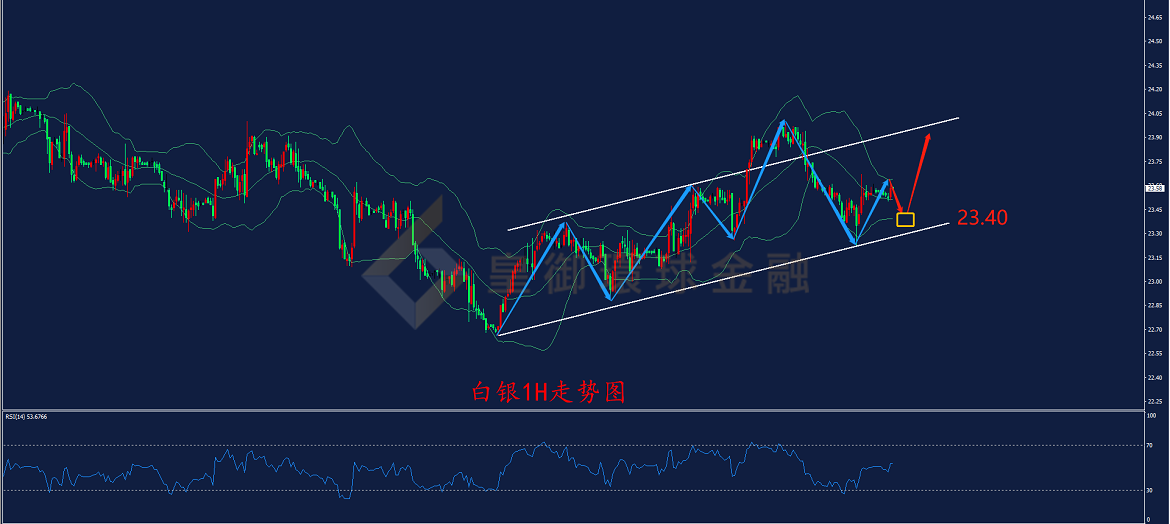Click the RSI axis label 100
Image resolution: width=1170 pixels, height=524 pixels.
pyautogui.click(x=1151, y=415)
